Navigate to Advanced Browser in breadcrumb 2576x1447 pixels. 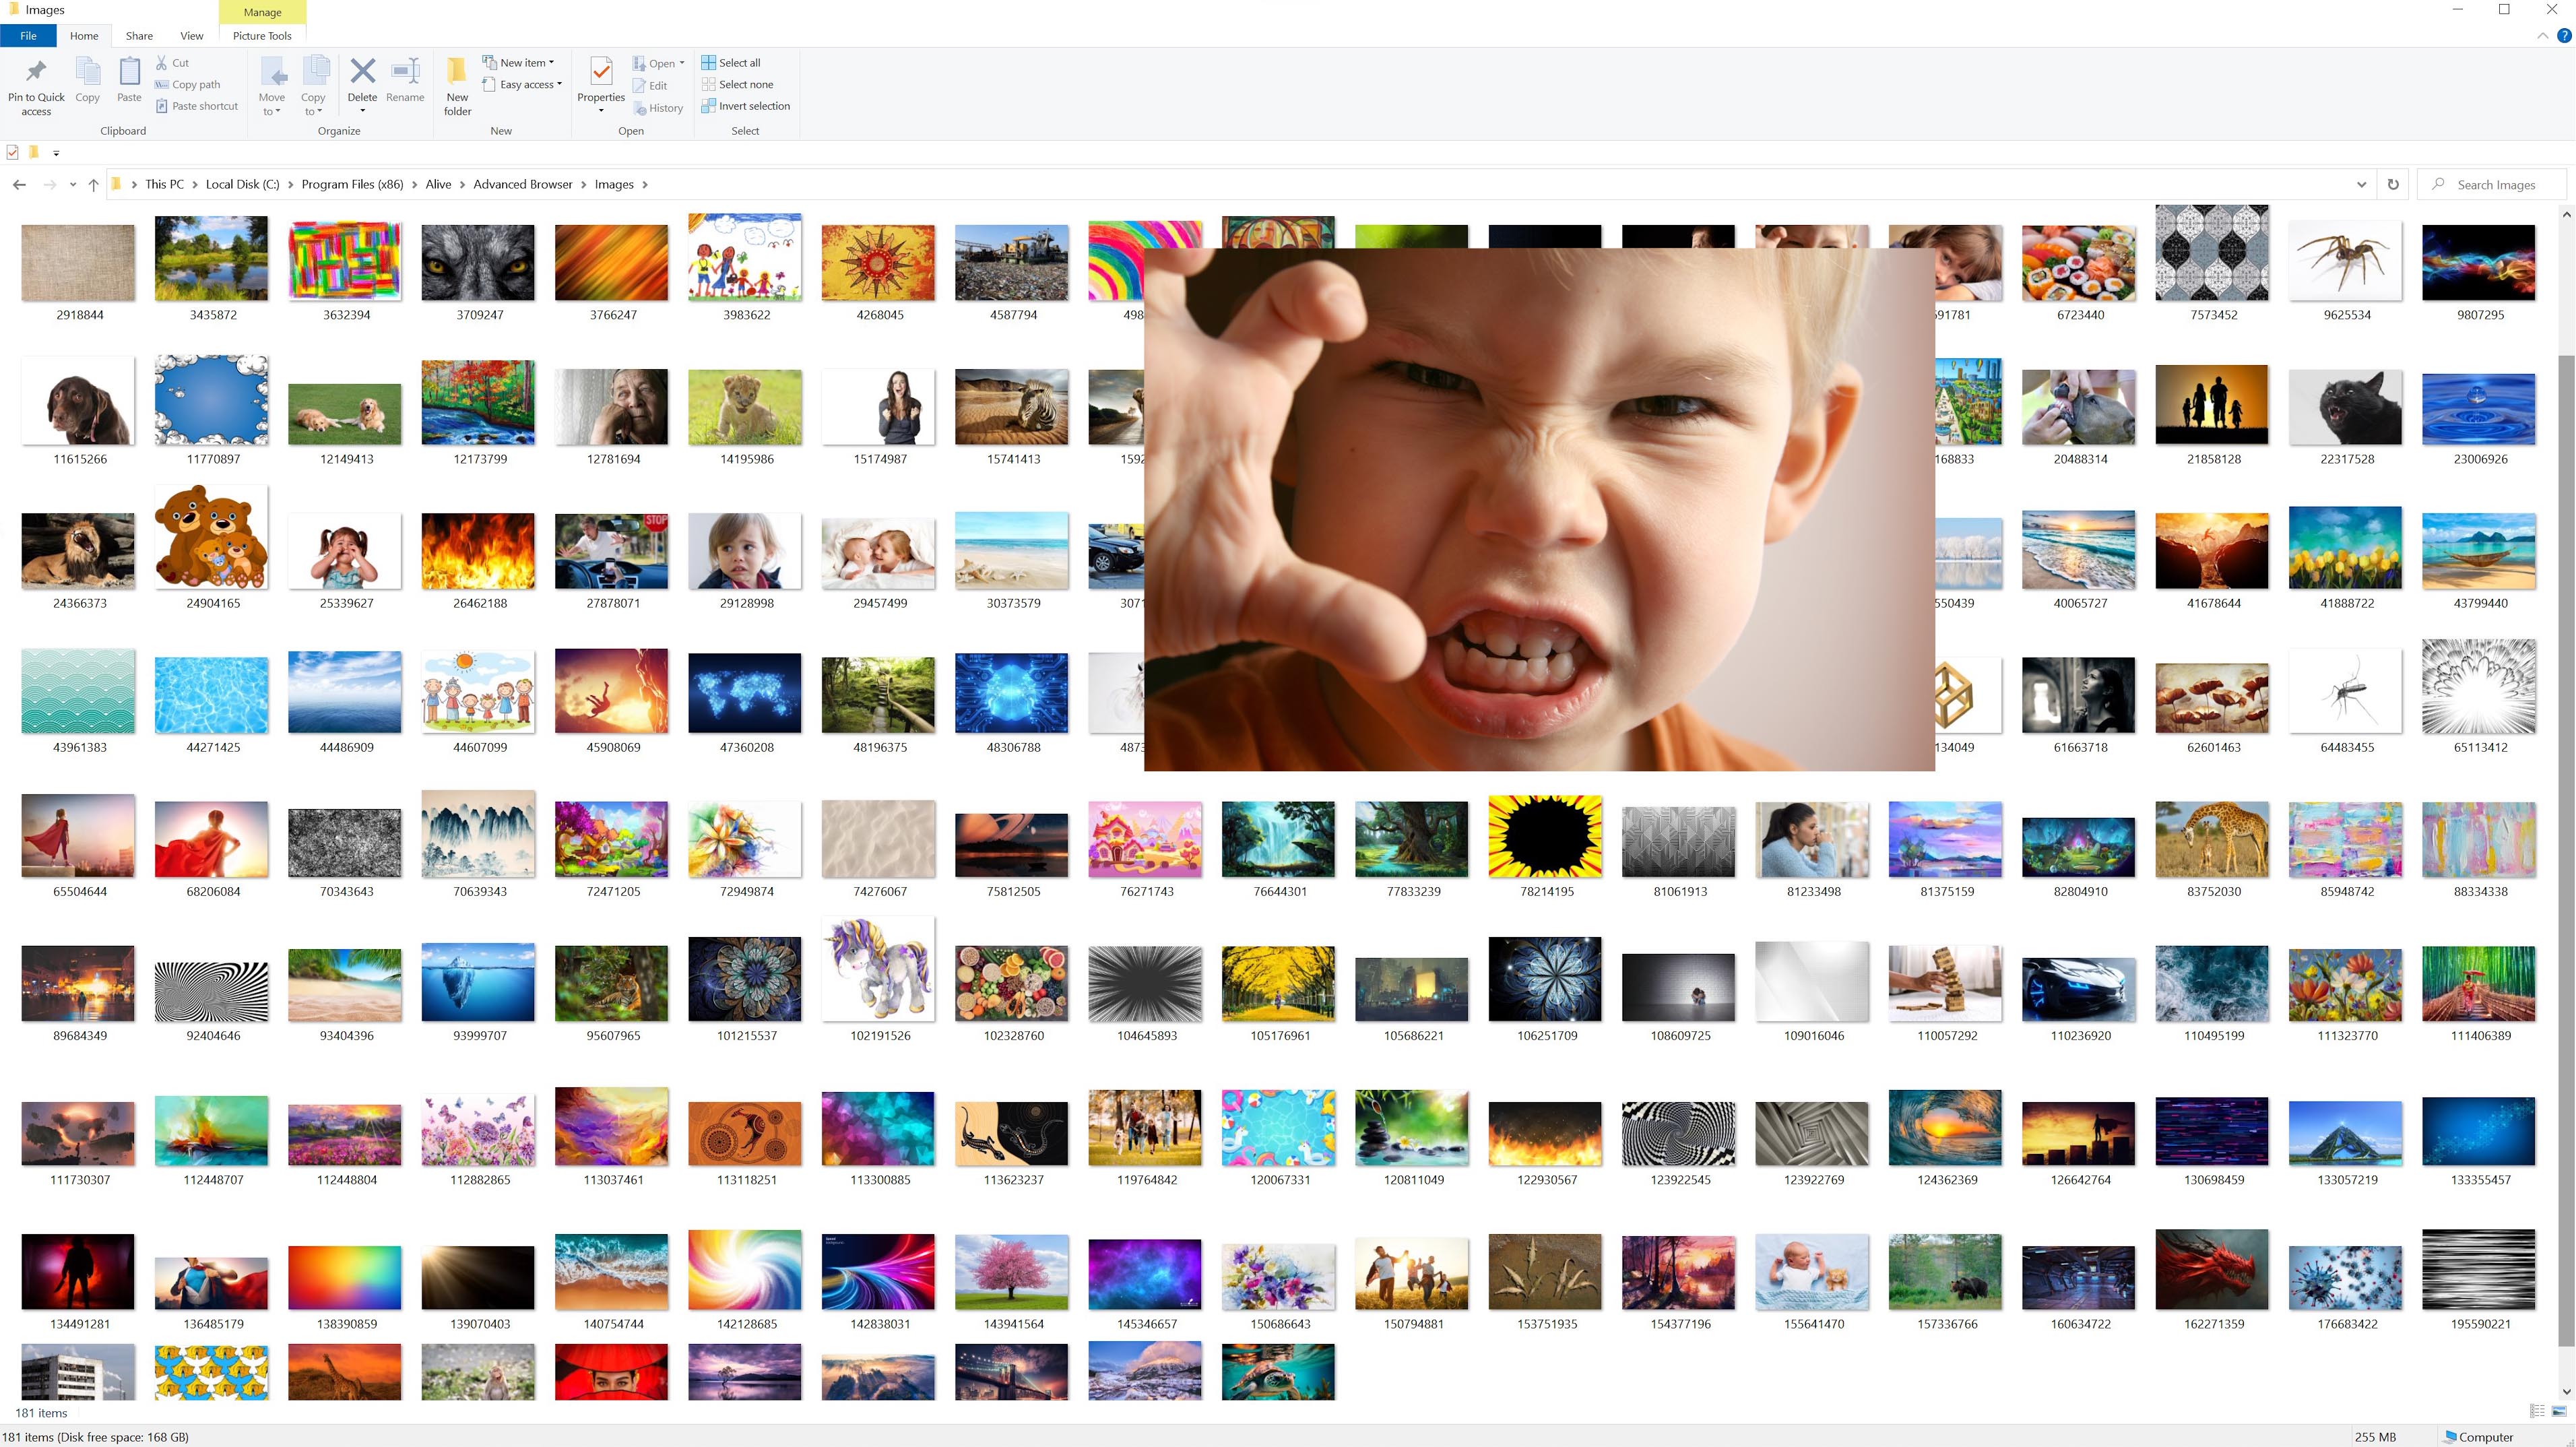(522, 184)
